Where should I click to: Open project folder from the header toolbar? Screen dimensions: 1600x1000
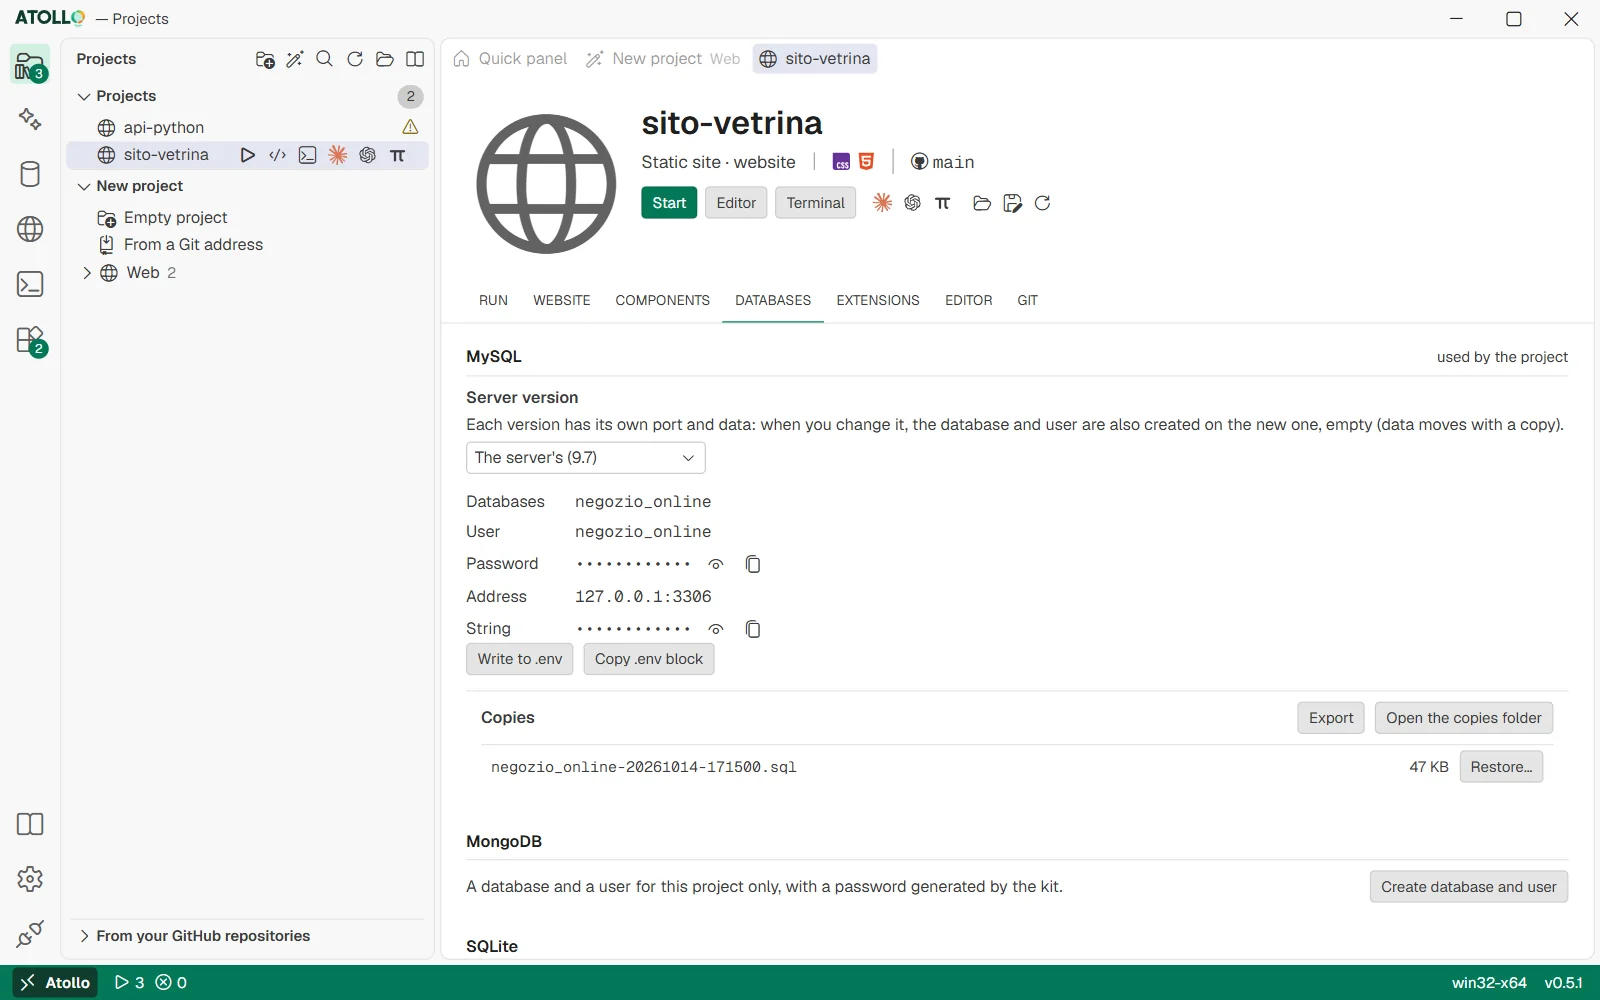click(982, 203)
